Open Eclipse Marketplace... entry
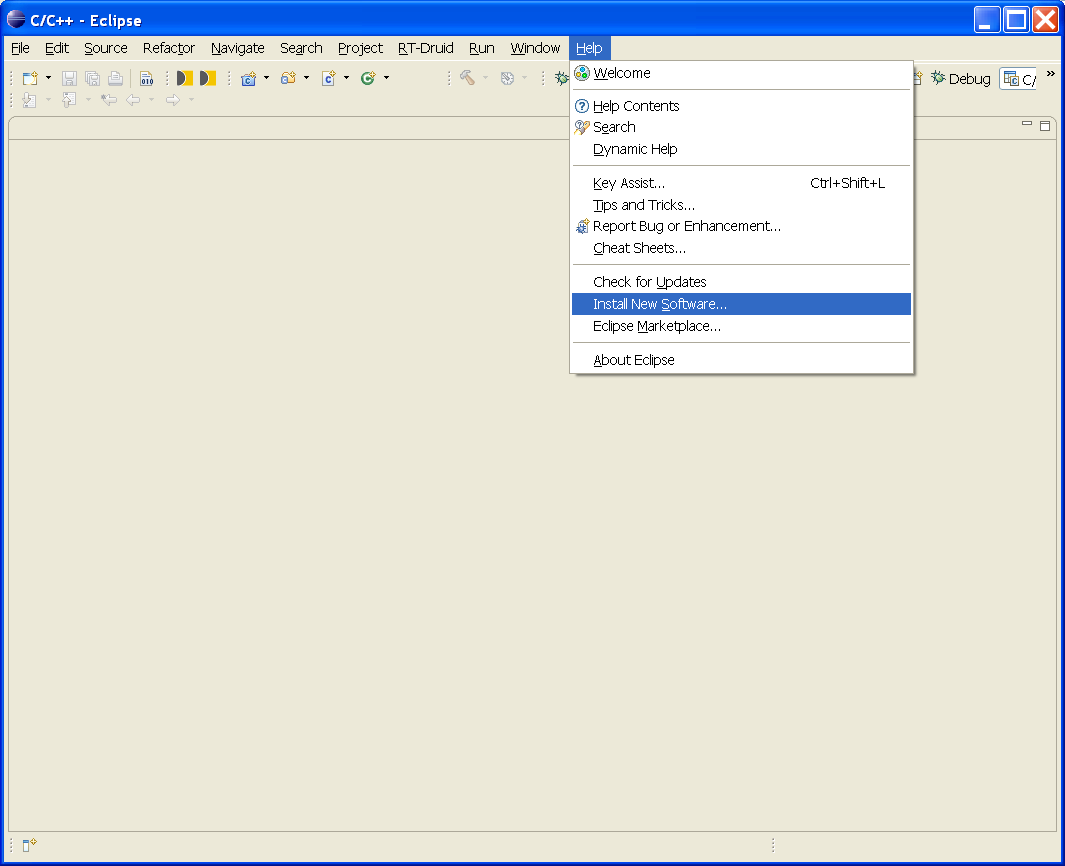The image size is (1065, 866). [x=741, y=326]
